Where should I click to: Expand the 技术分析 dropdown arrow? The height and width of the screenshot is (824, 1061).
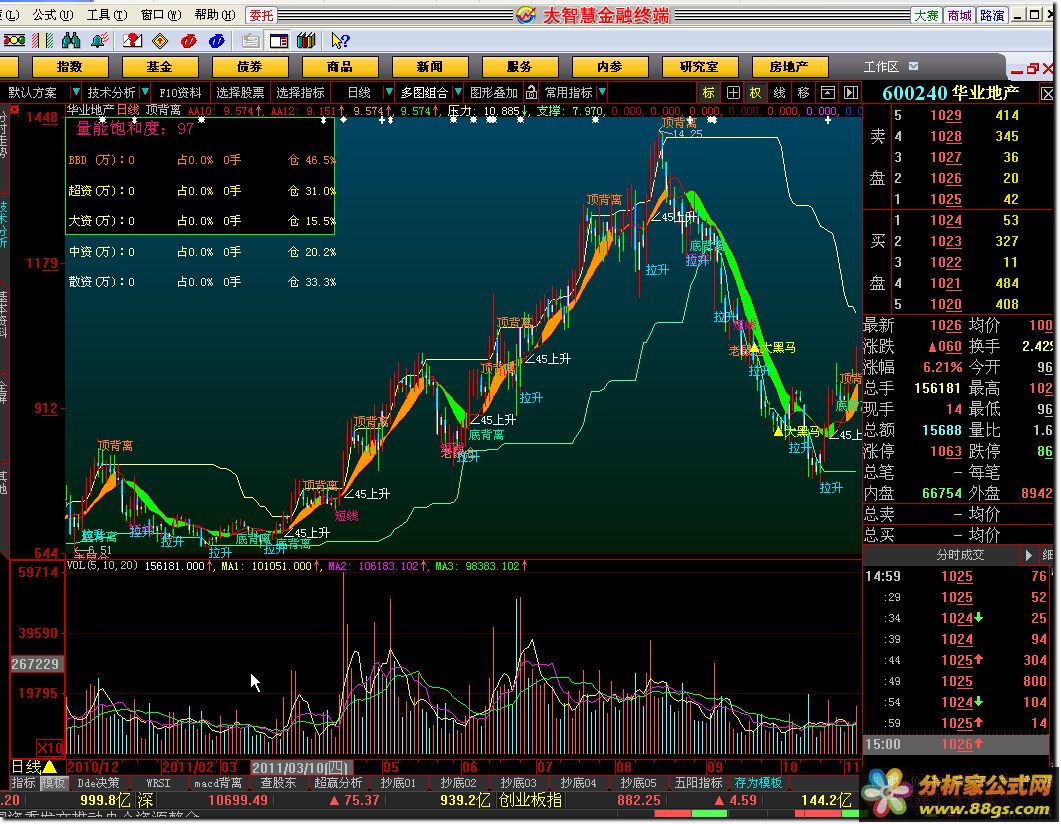point(145,92)
